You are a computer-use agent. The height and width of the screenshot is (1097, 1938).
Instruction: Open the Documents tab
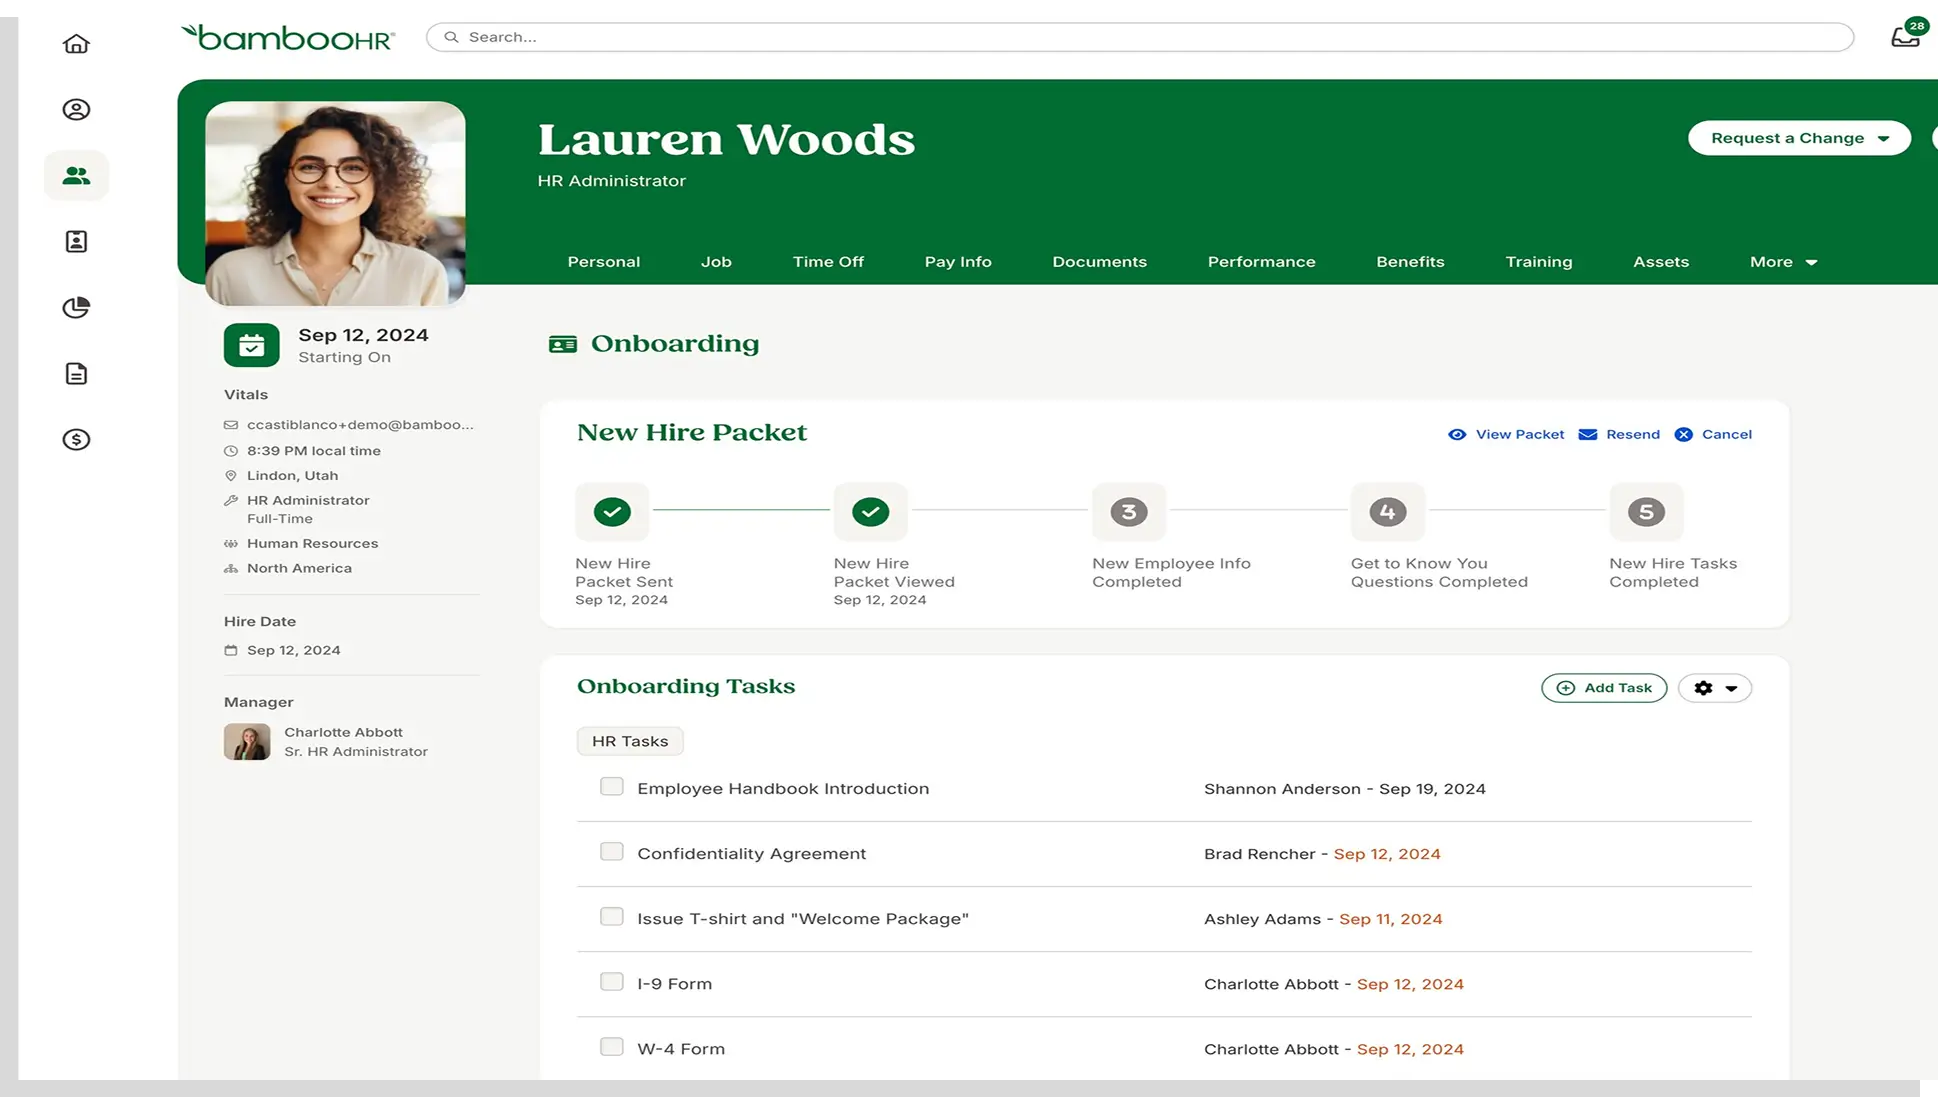(x=1099, y=262)
